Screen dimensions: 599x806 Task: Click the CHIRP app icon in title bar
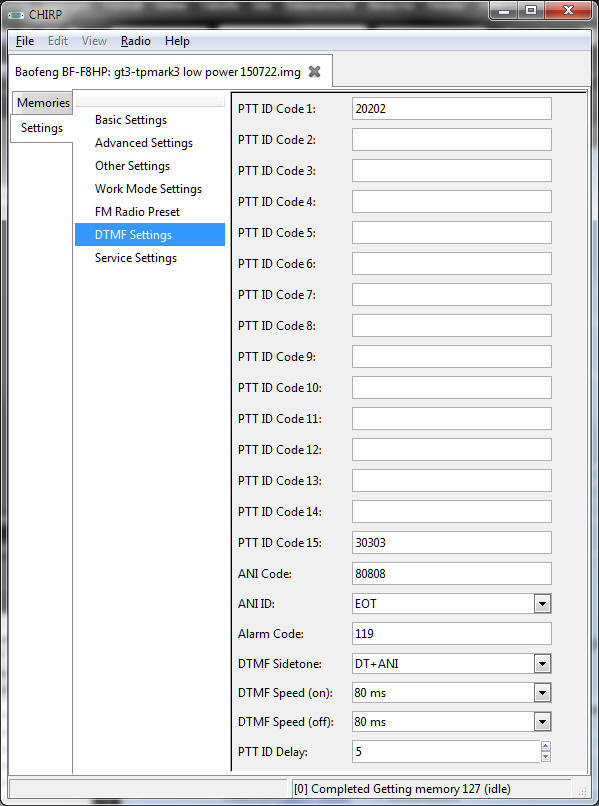coord(16,14)
